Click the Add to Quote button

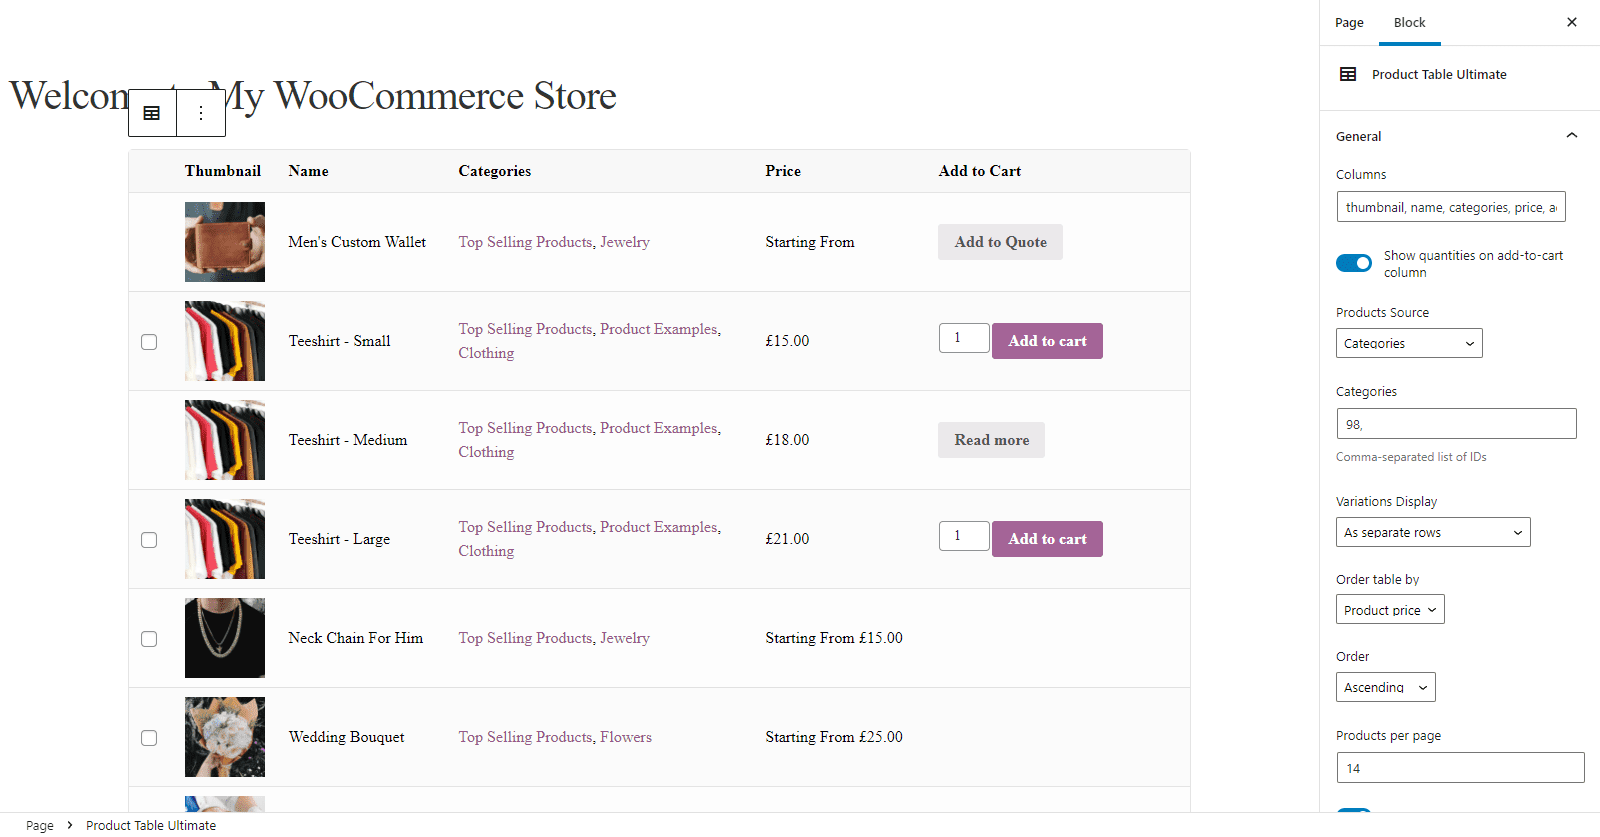(1000, 242)
